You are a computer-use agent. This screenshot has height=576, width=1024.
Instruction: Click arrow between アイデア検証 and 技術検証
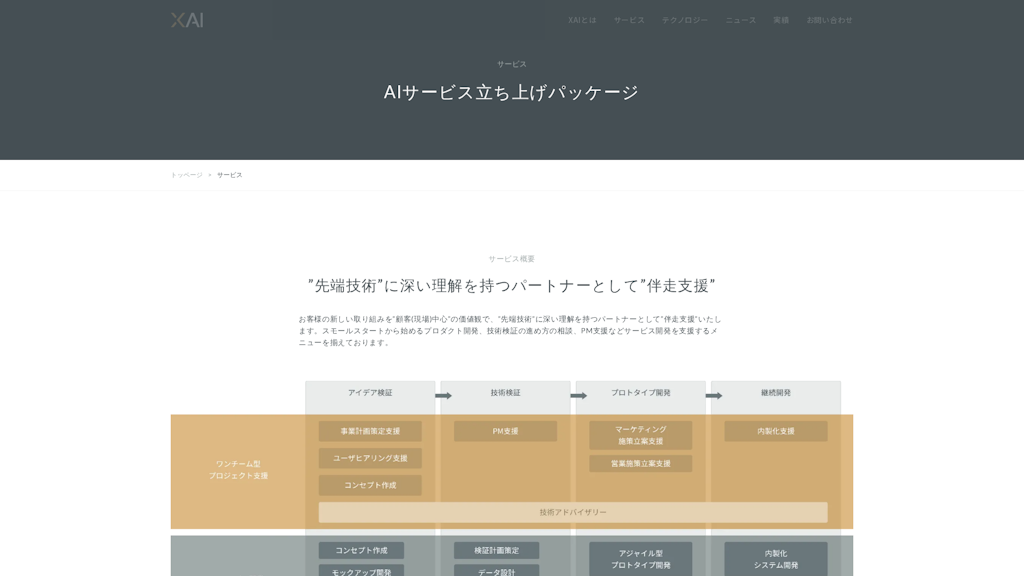click(x=444, y=396)
